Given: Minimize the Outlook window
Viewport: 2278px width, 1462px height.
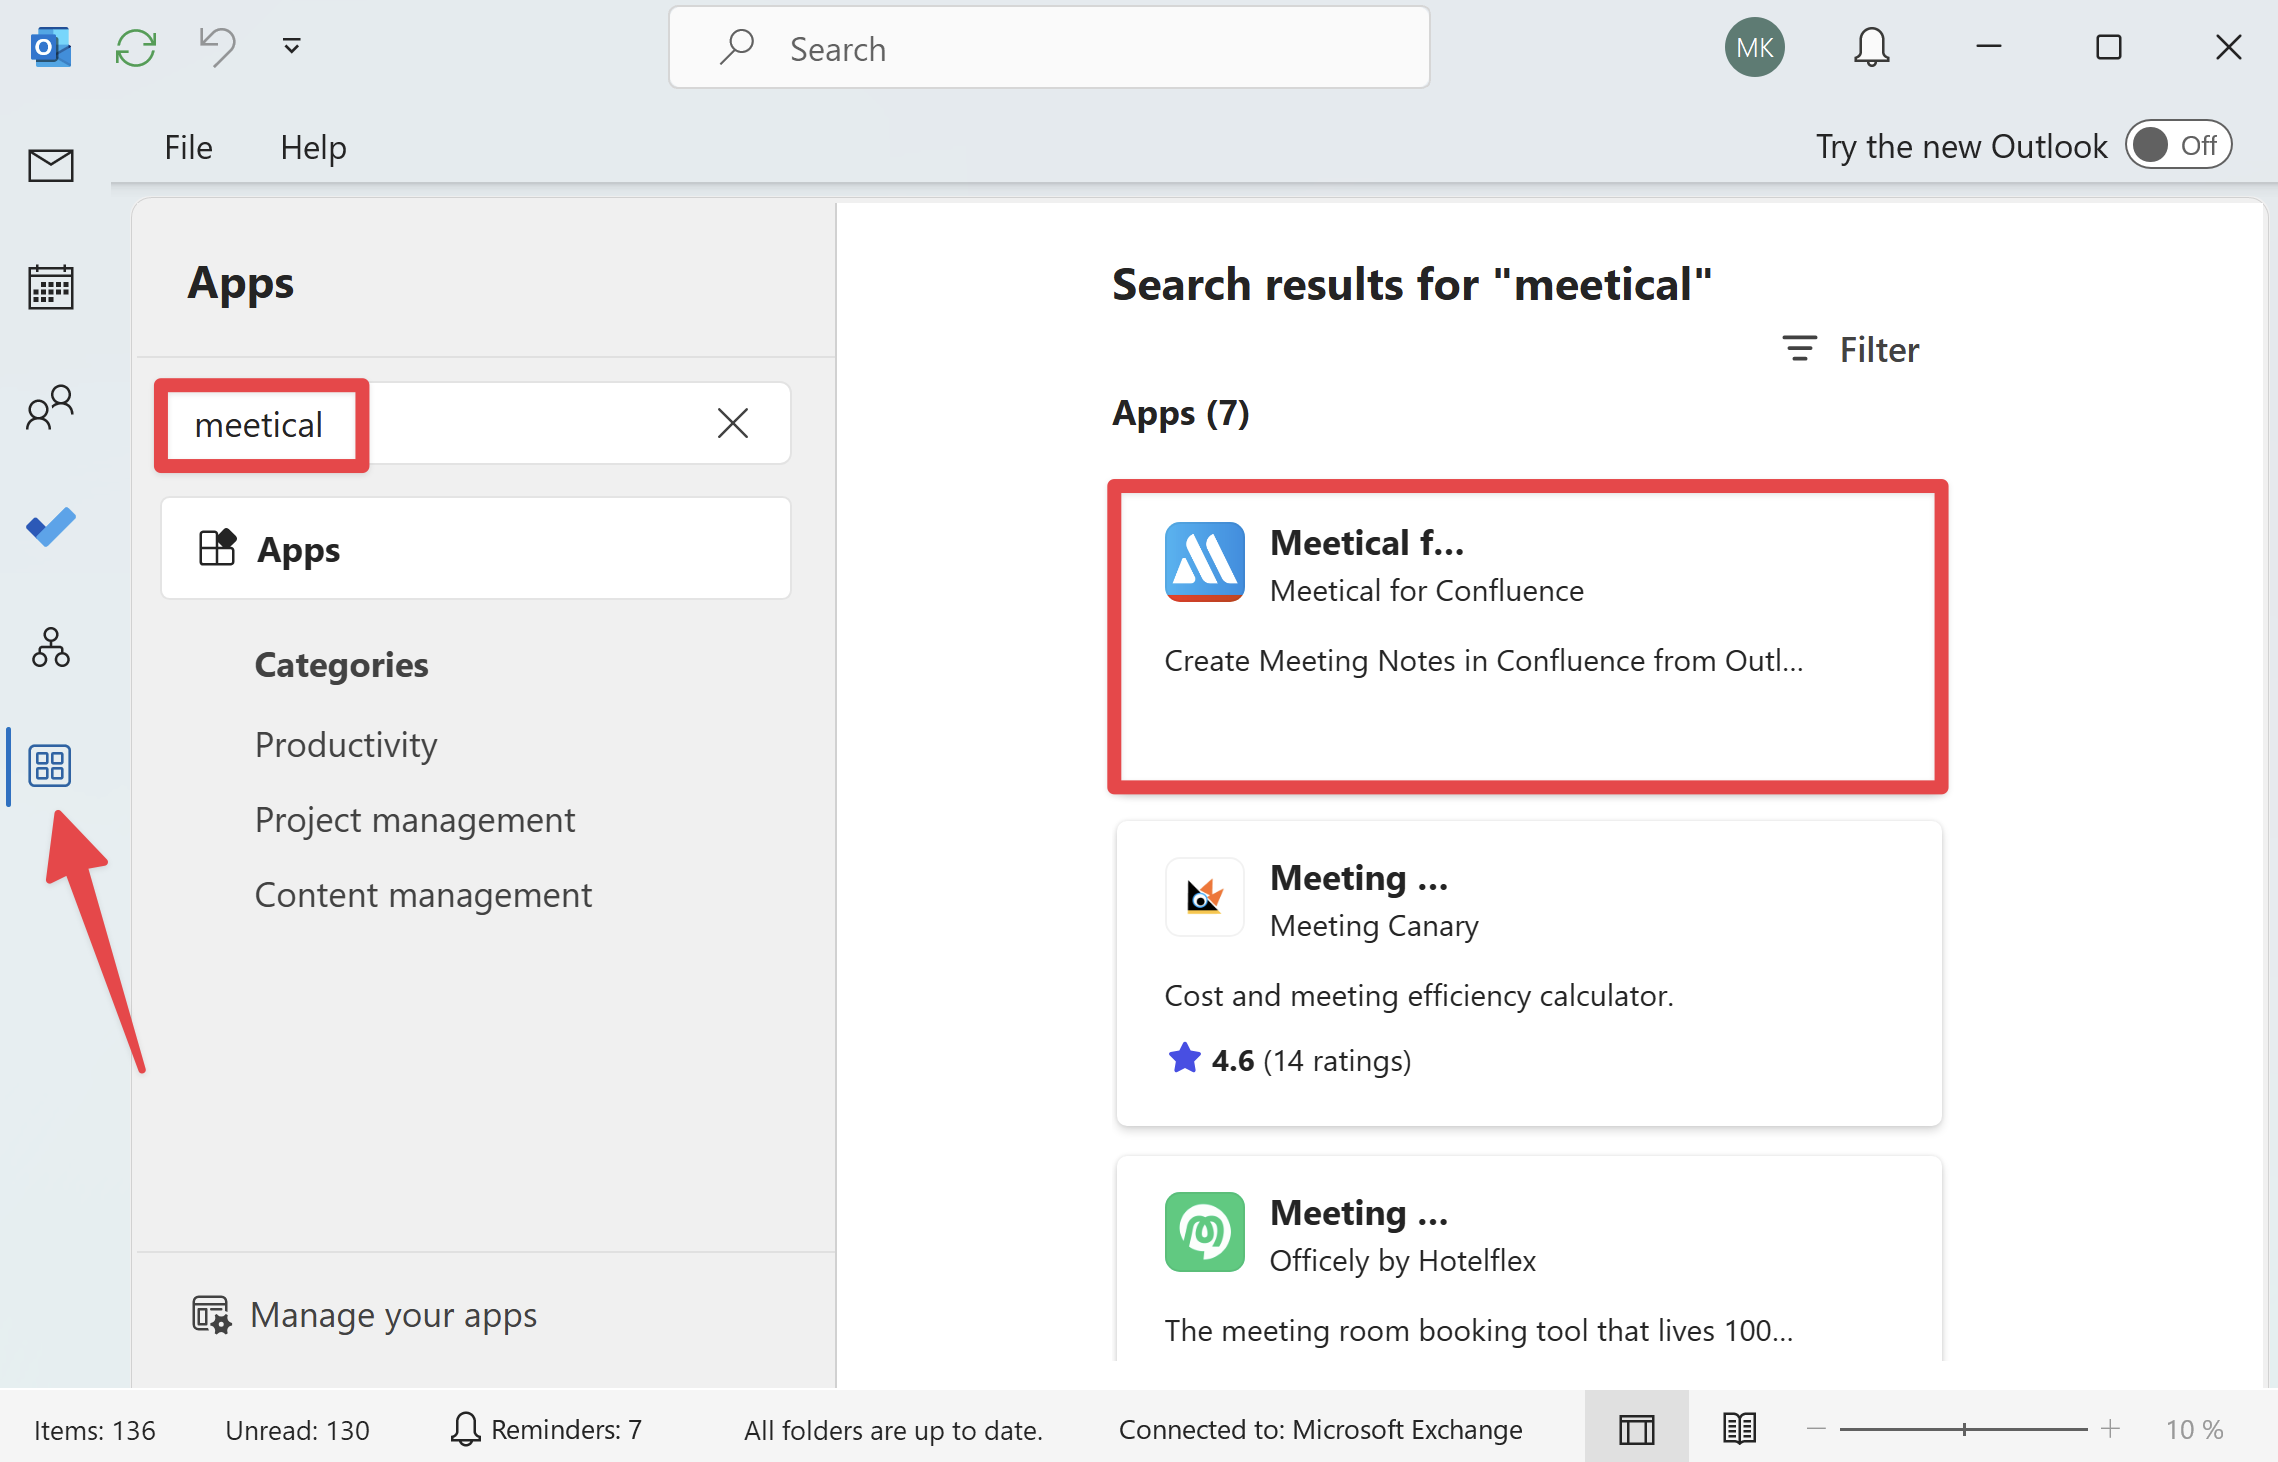Looking at the screenshot, I should 1989,46.
